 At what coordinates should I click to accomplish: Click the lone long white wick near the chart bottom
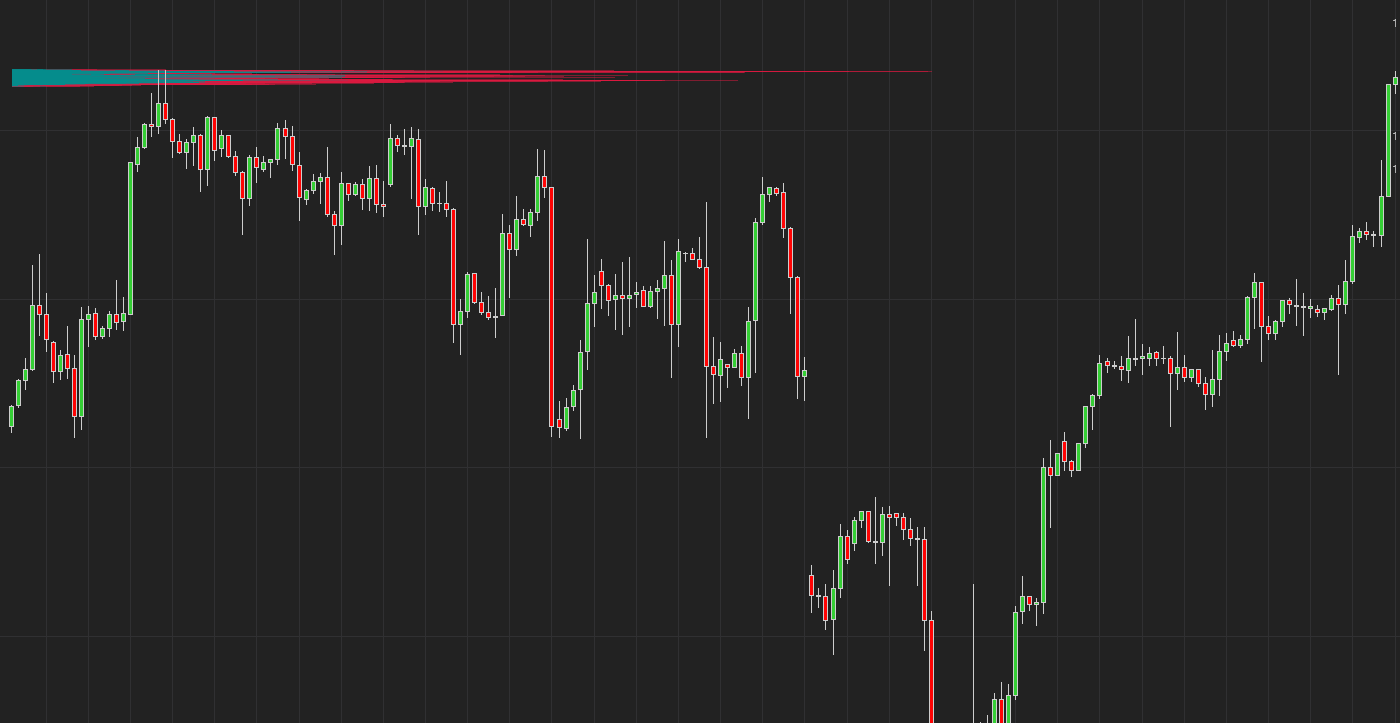tap(973, 650)
